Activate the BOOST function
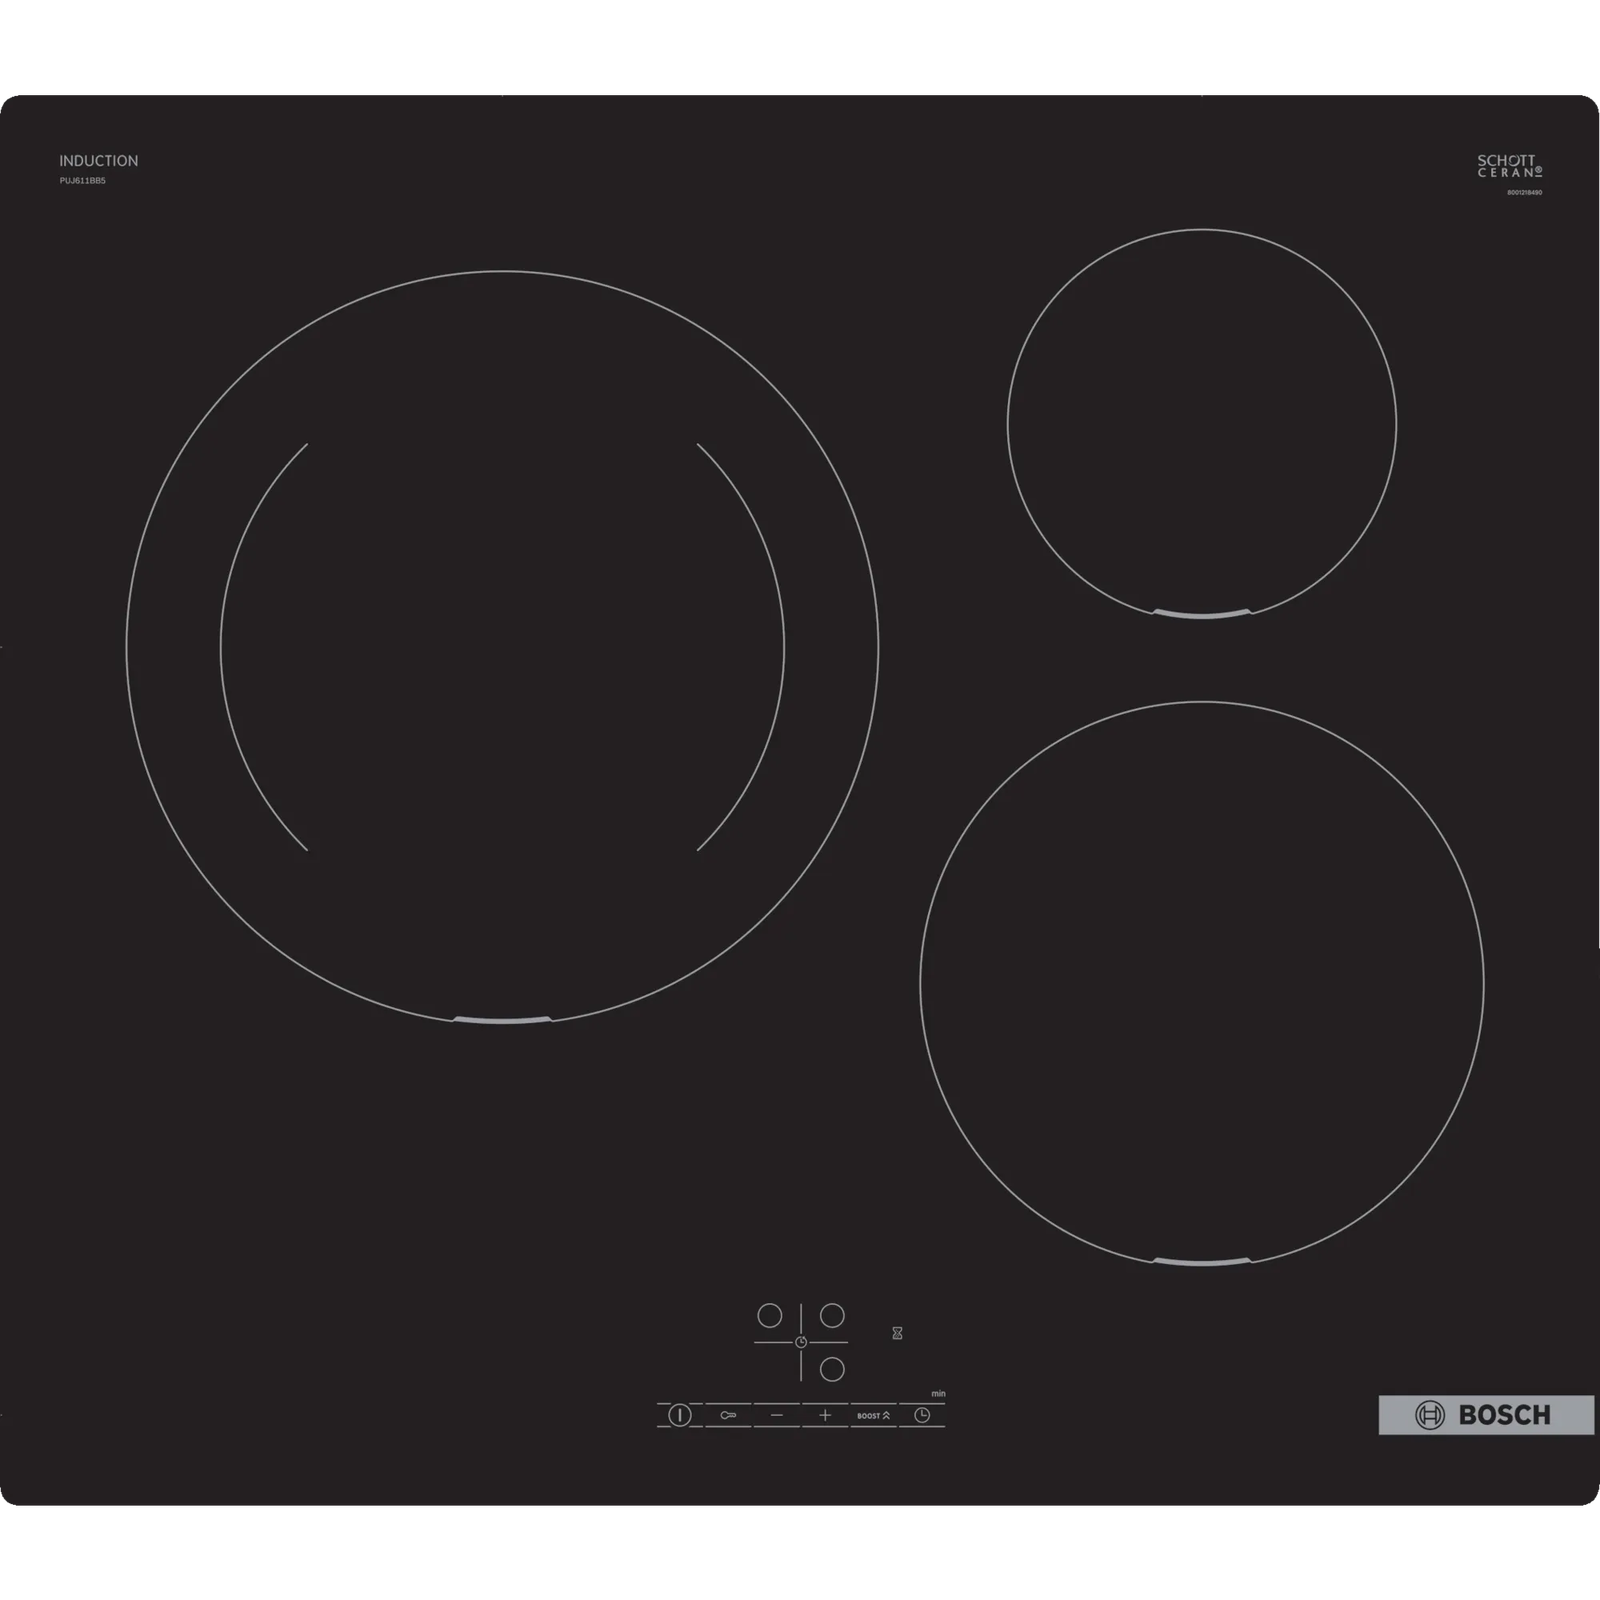Screen dimensions: 1600x1600 [873, 1415]
